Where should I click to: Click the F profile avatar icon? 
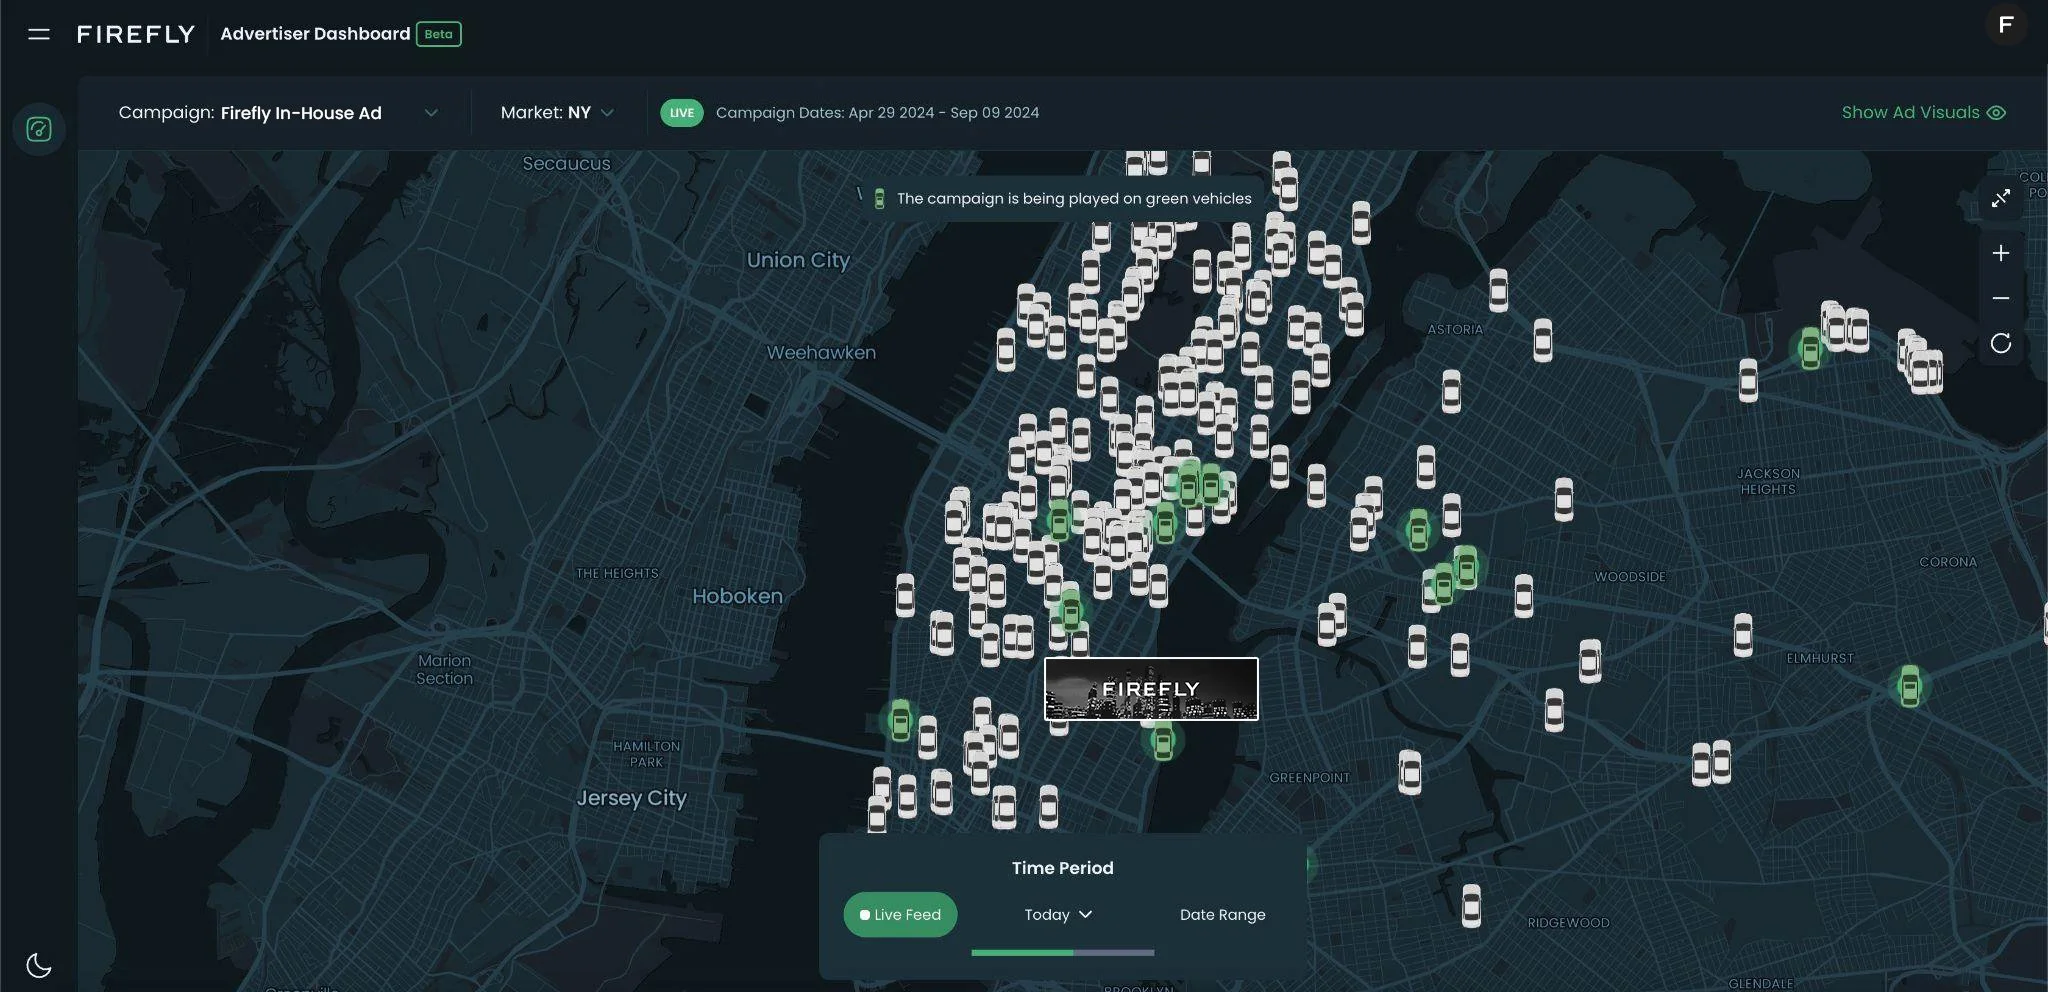2008,25
